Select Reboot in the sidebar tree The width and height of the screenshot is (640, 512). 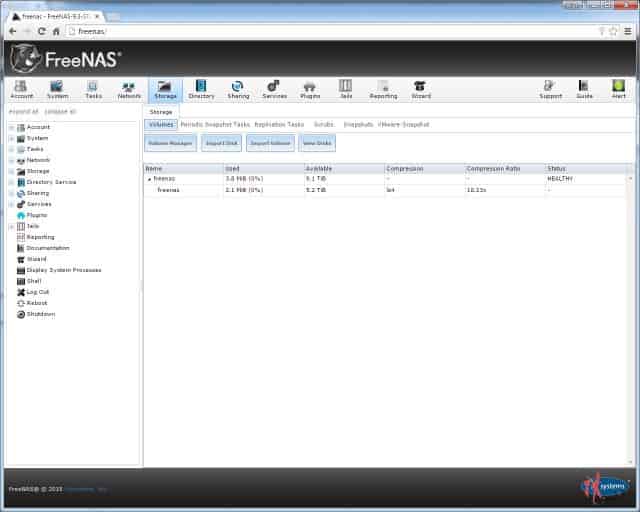(36, 302)
